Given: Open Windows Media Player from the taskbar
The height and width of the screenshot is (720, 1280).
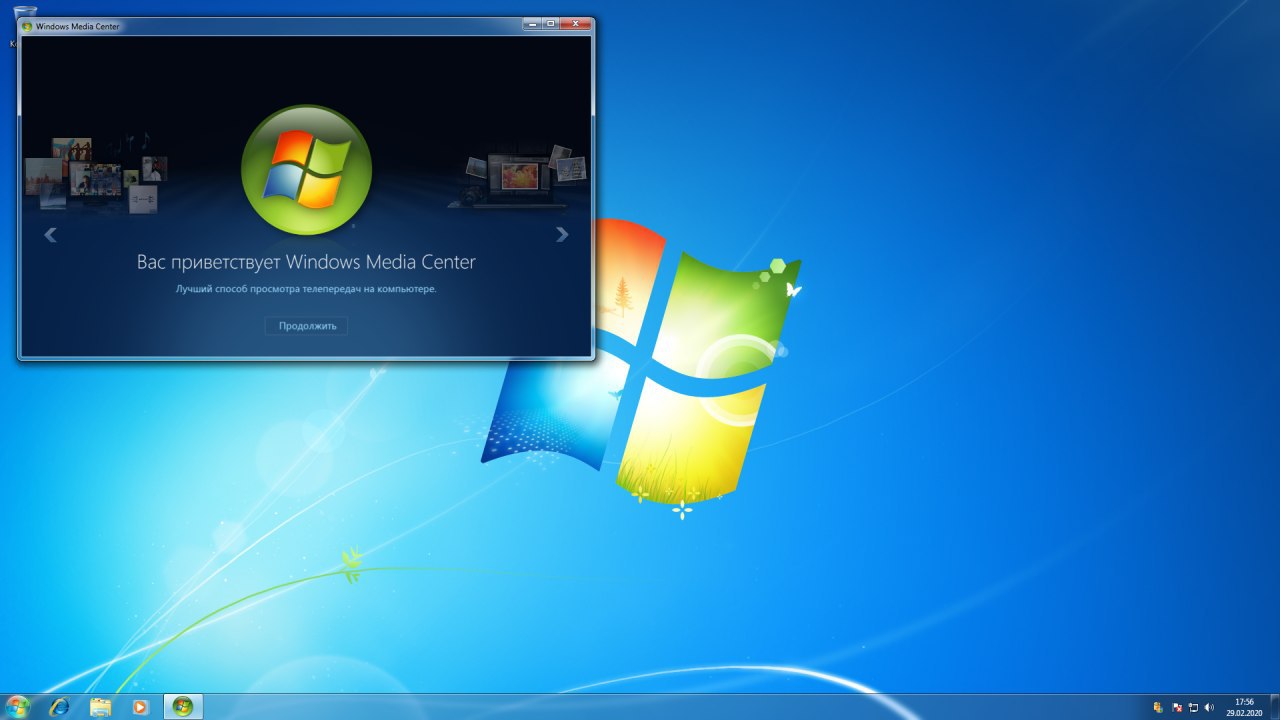Looking at the screenshot, I should [x=140, y=707].
